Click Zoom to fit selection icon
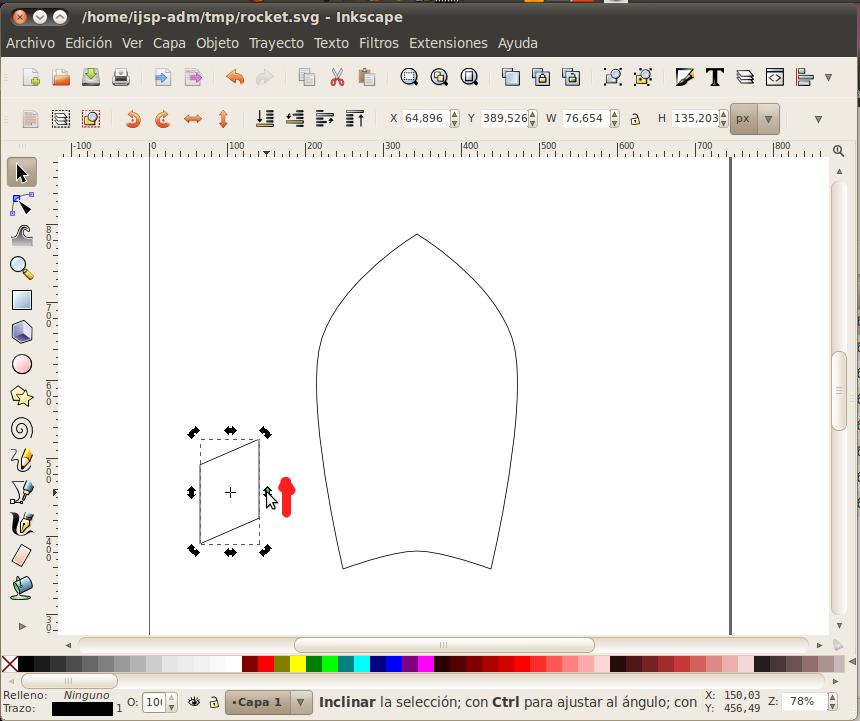Viewport: 860px width, 721px height. (409, 77)
